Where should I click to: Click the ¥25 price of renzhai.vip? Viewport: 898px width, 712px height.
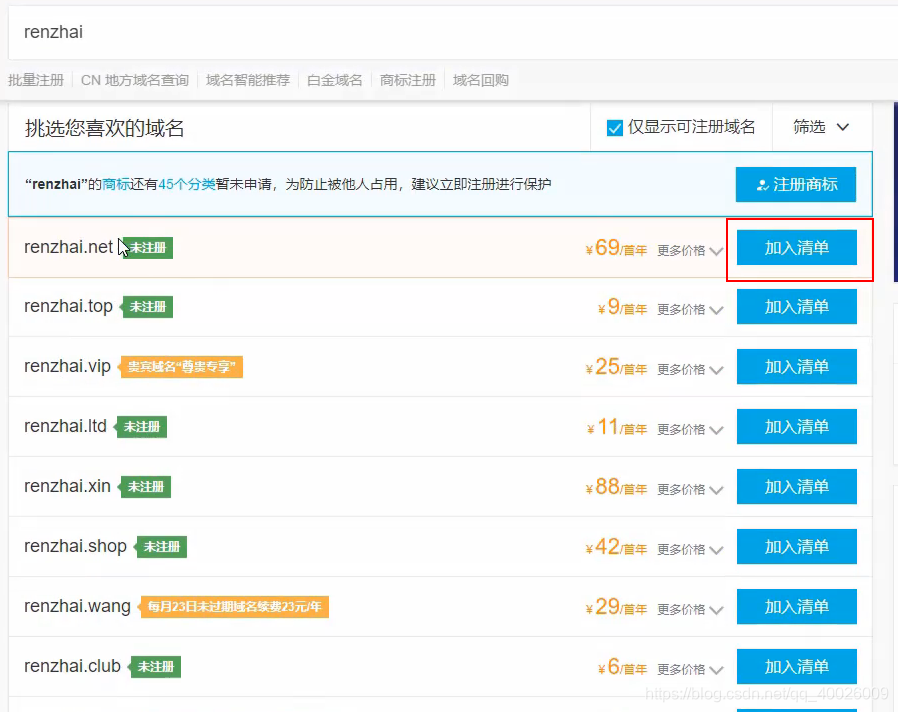(x=616, y=367)
